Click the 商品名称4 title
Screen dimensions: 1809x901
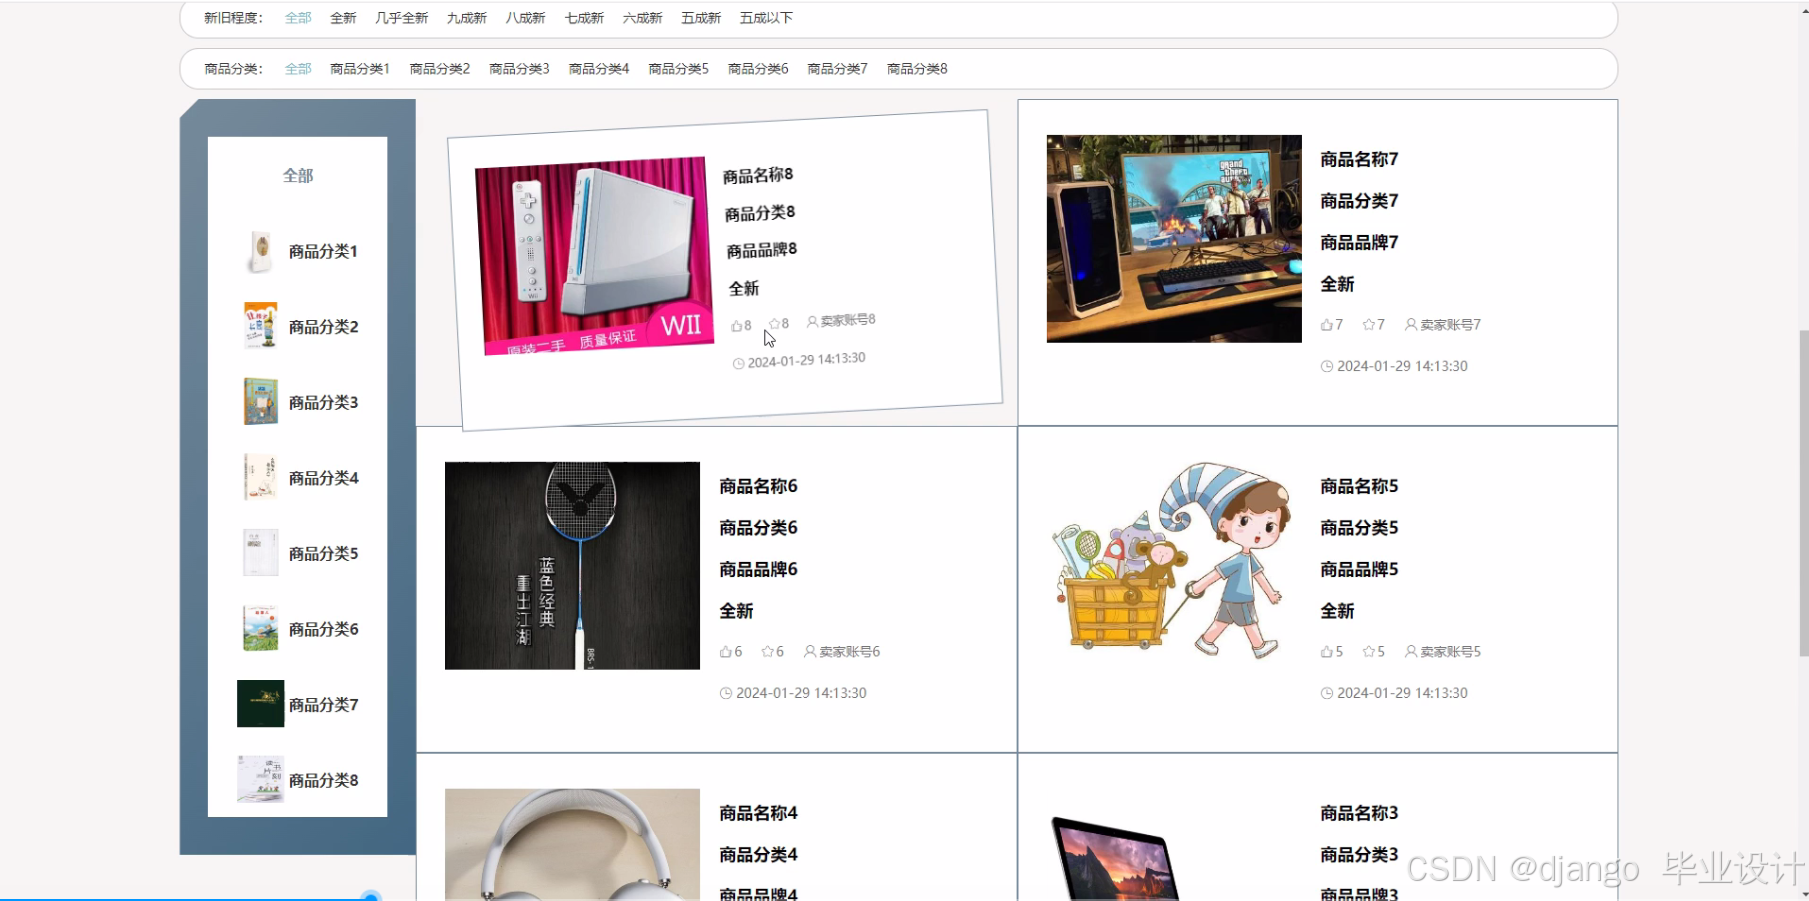point(758,814)
